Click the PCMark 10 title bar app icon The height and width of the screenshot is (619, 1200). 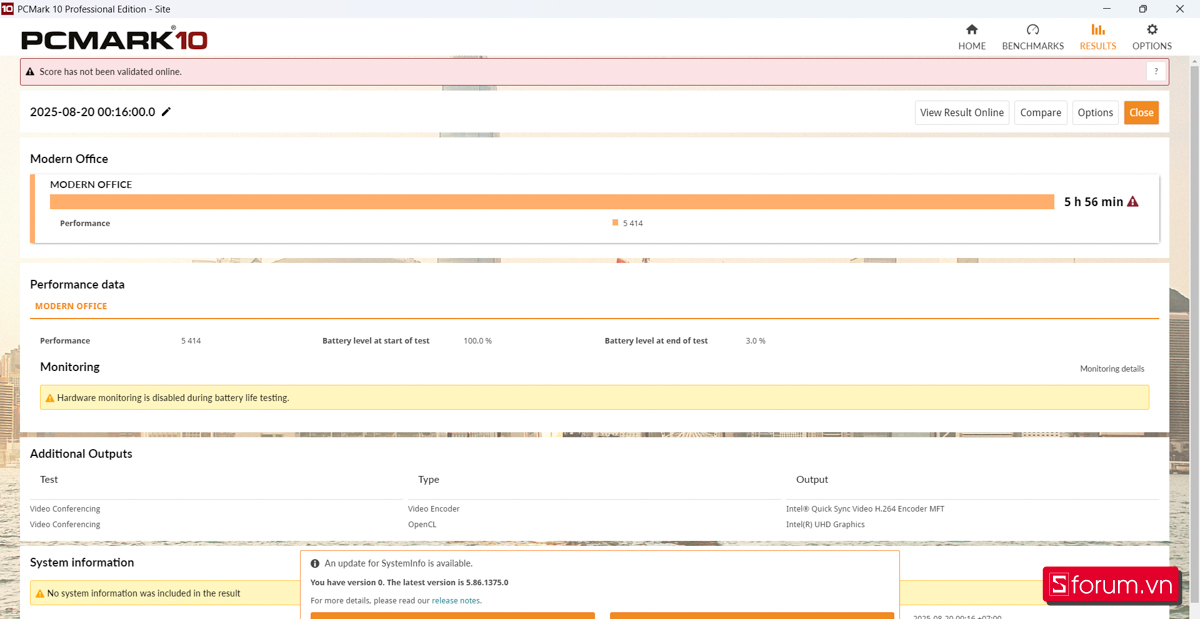8,8
